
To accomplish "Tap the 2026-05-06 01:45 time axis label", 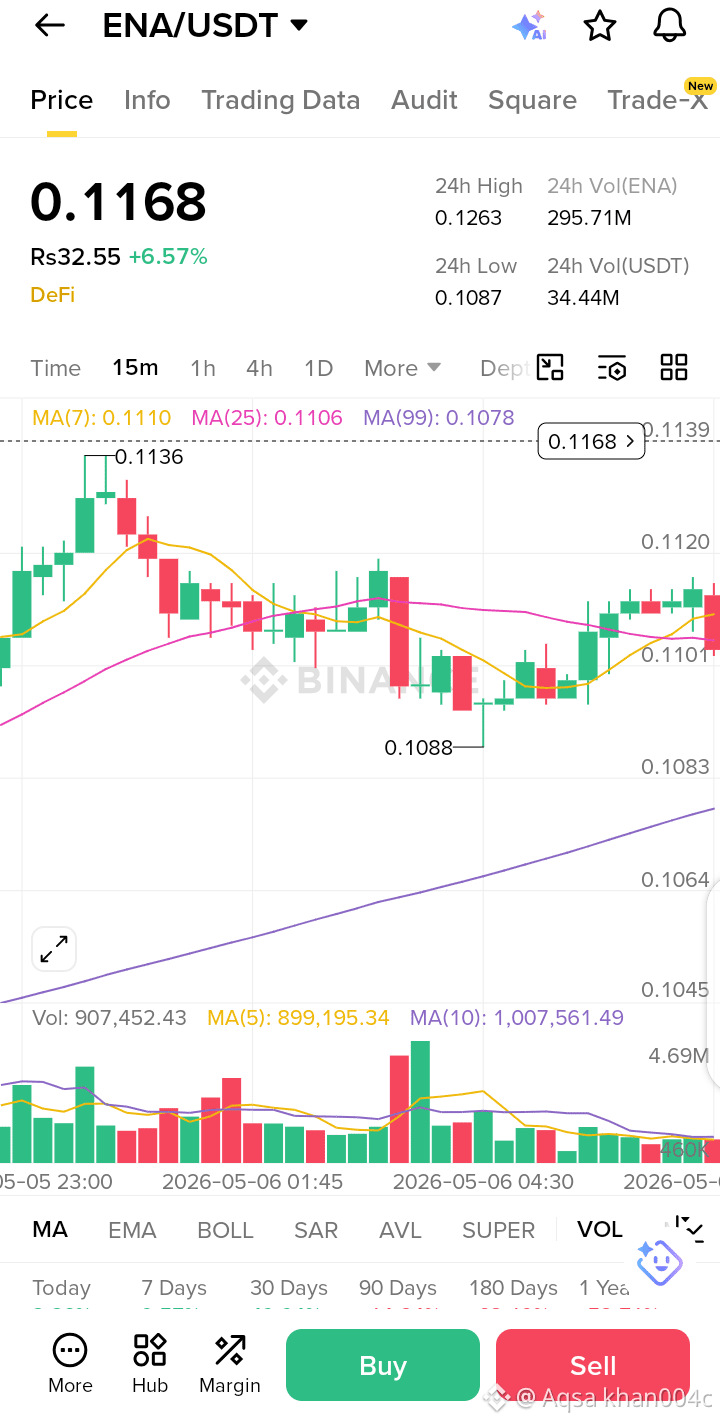I will 252,1181.
